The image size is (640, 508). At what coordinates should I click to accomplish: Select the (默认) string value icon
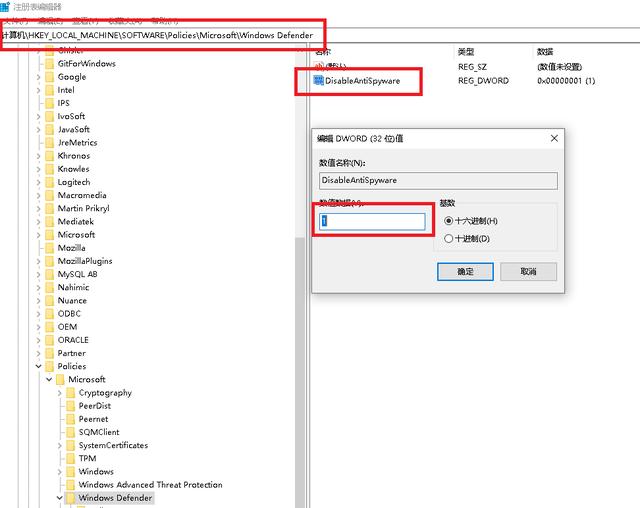(x=318, y=66)
